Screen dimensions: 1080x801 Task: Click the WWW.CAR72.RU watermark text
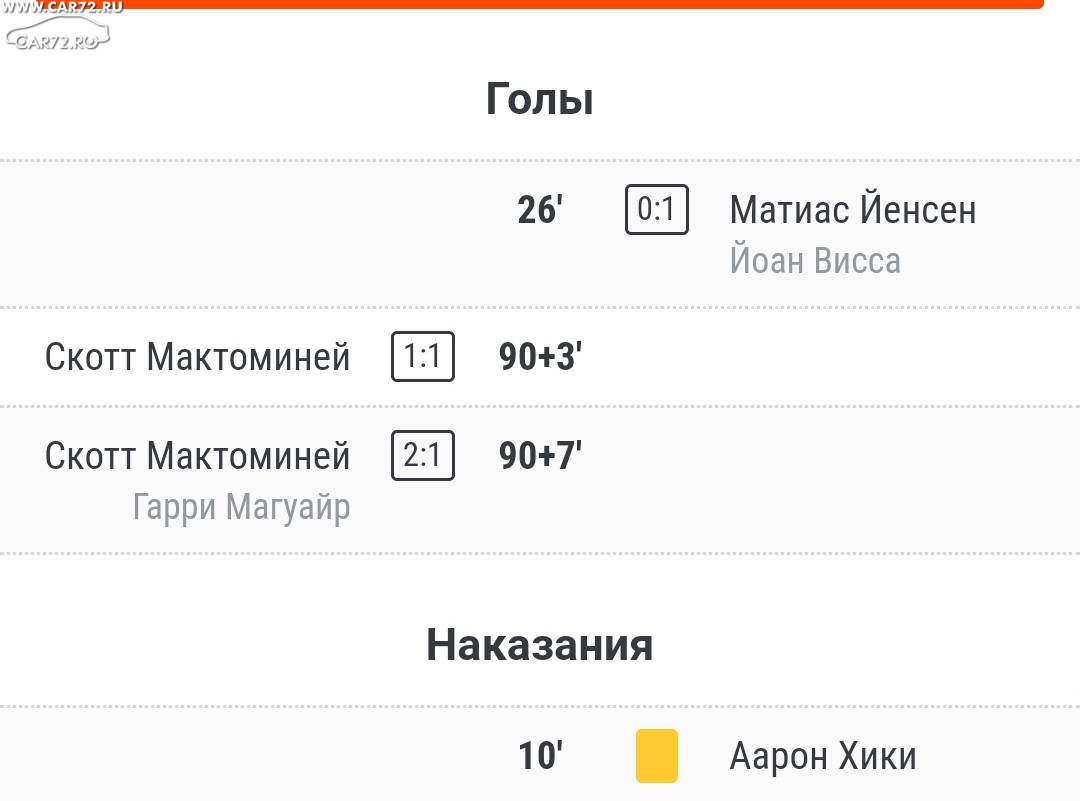pyautogui.click(x=62, y=8)
